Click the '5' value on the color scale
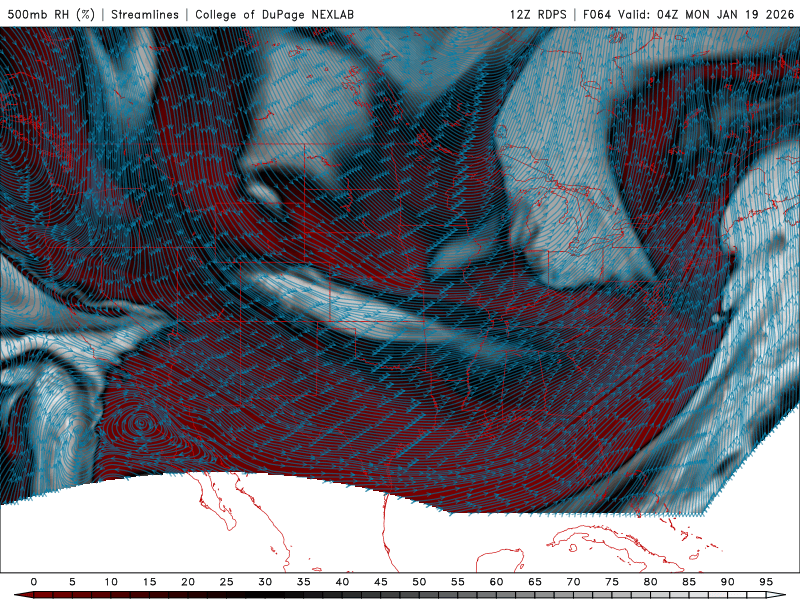 (x=72, y=582)
